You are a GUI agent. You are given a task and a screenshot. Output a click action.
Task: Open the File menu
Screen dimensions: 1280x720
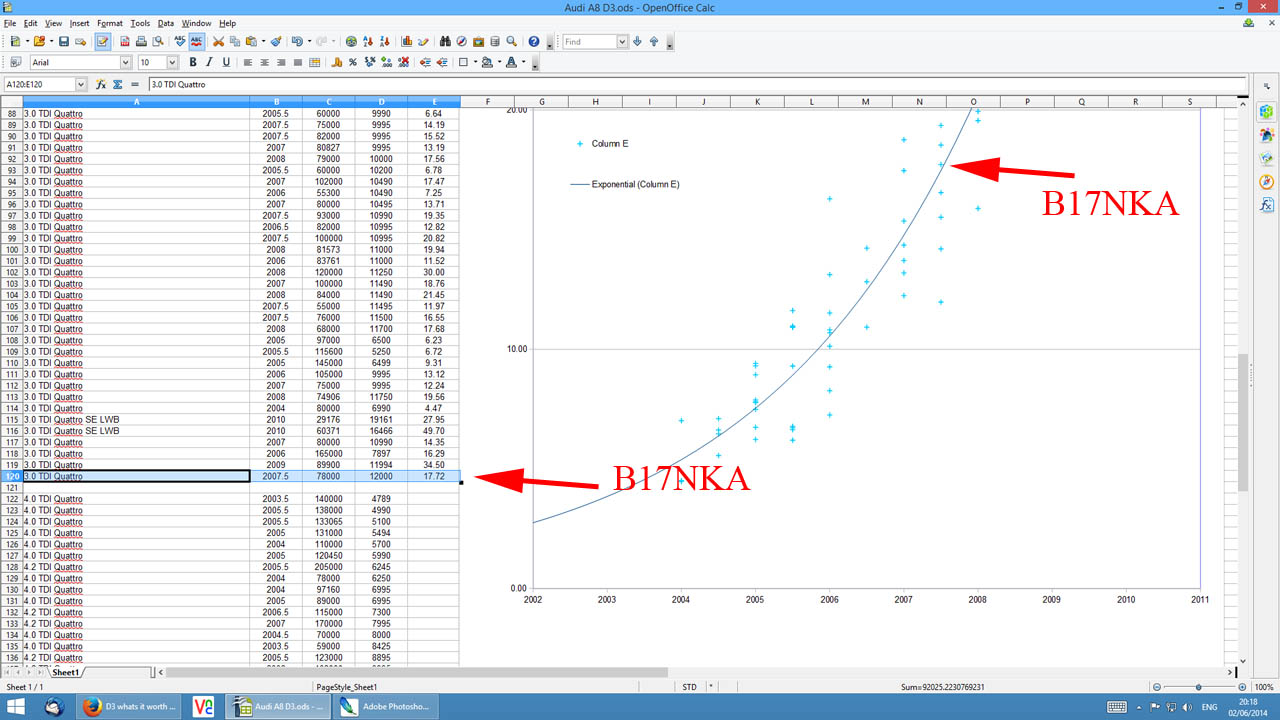pos(10,23)
